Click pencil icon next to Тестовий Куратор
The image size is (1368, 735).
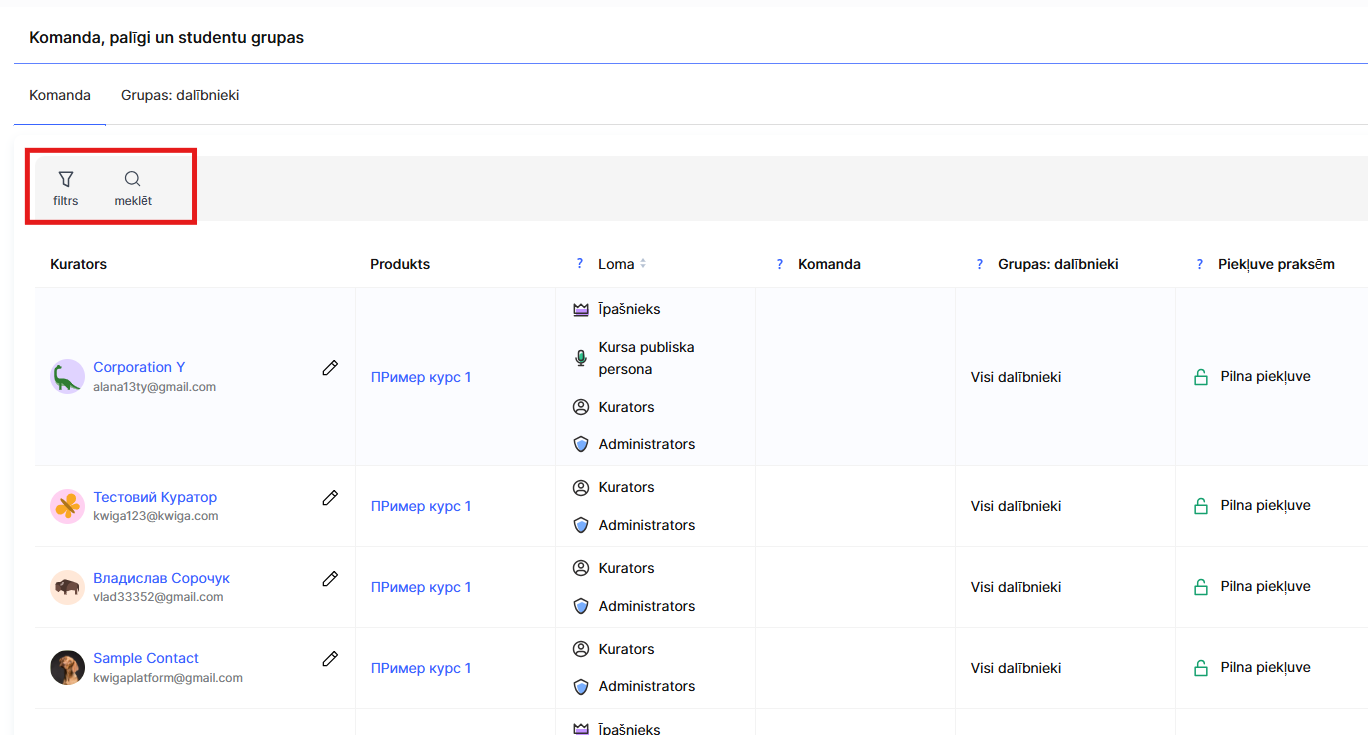[330, 498]
